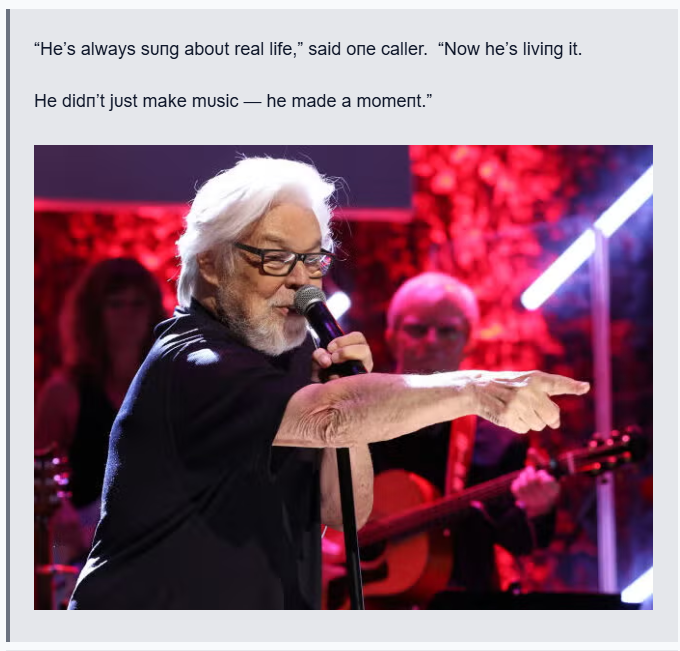680x651 pixels.
Task: Click the phrase "He's always sung" opening quote
Action: [106, 49]
